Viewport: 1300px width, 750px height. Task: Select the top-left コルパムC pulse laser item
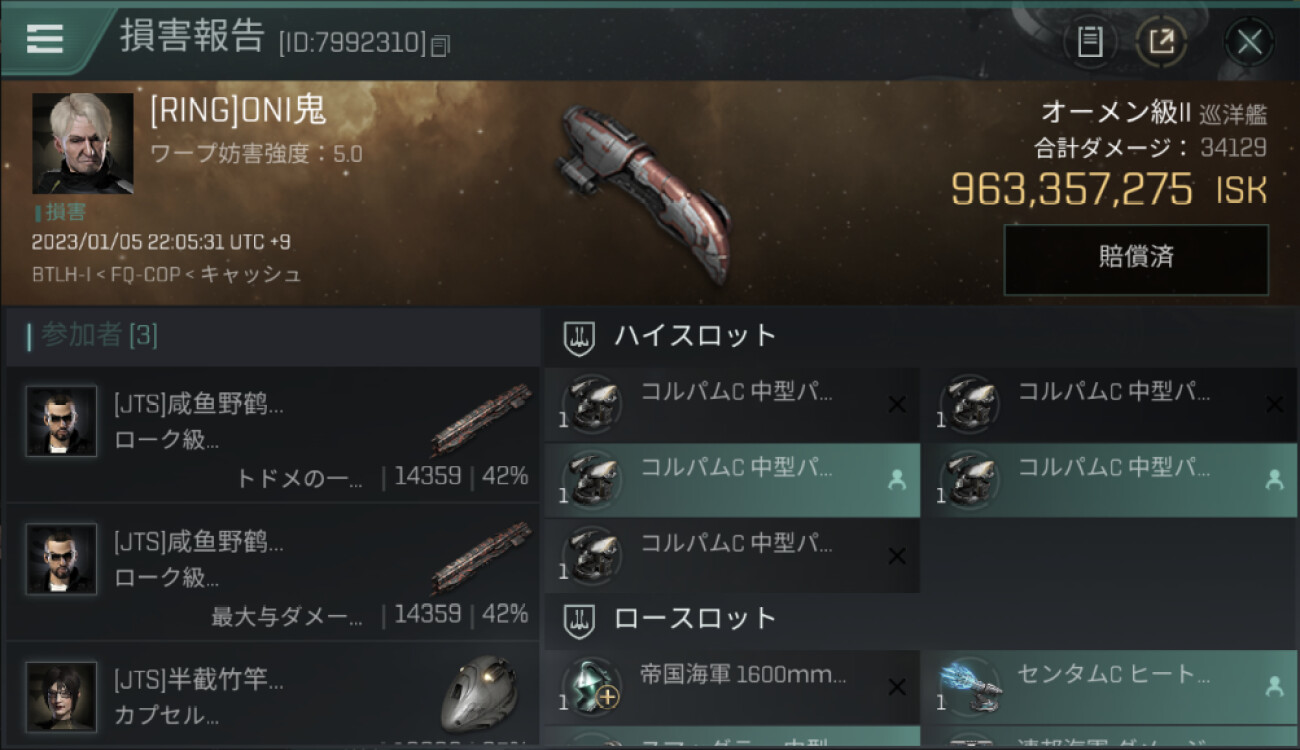pyautogui.click(x=732, y=404)
